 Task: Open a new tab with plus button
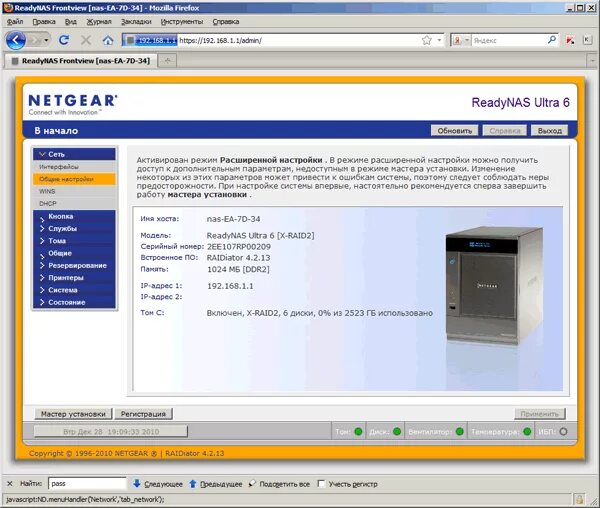coord(168,60)
